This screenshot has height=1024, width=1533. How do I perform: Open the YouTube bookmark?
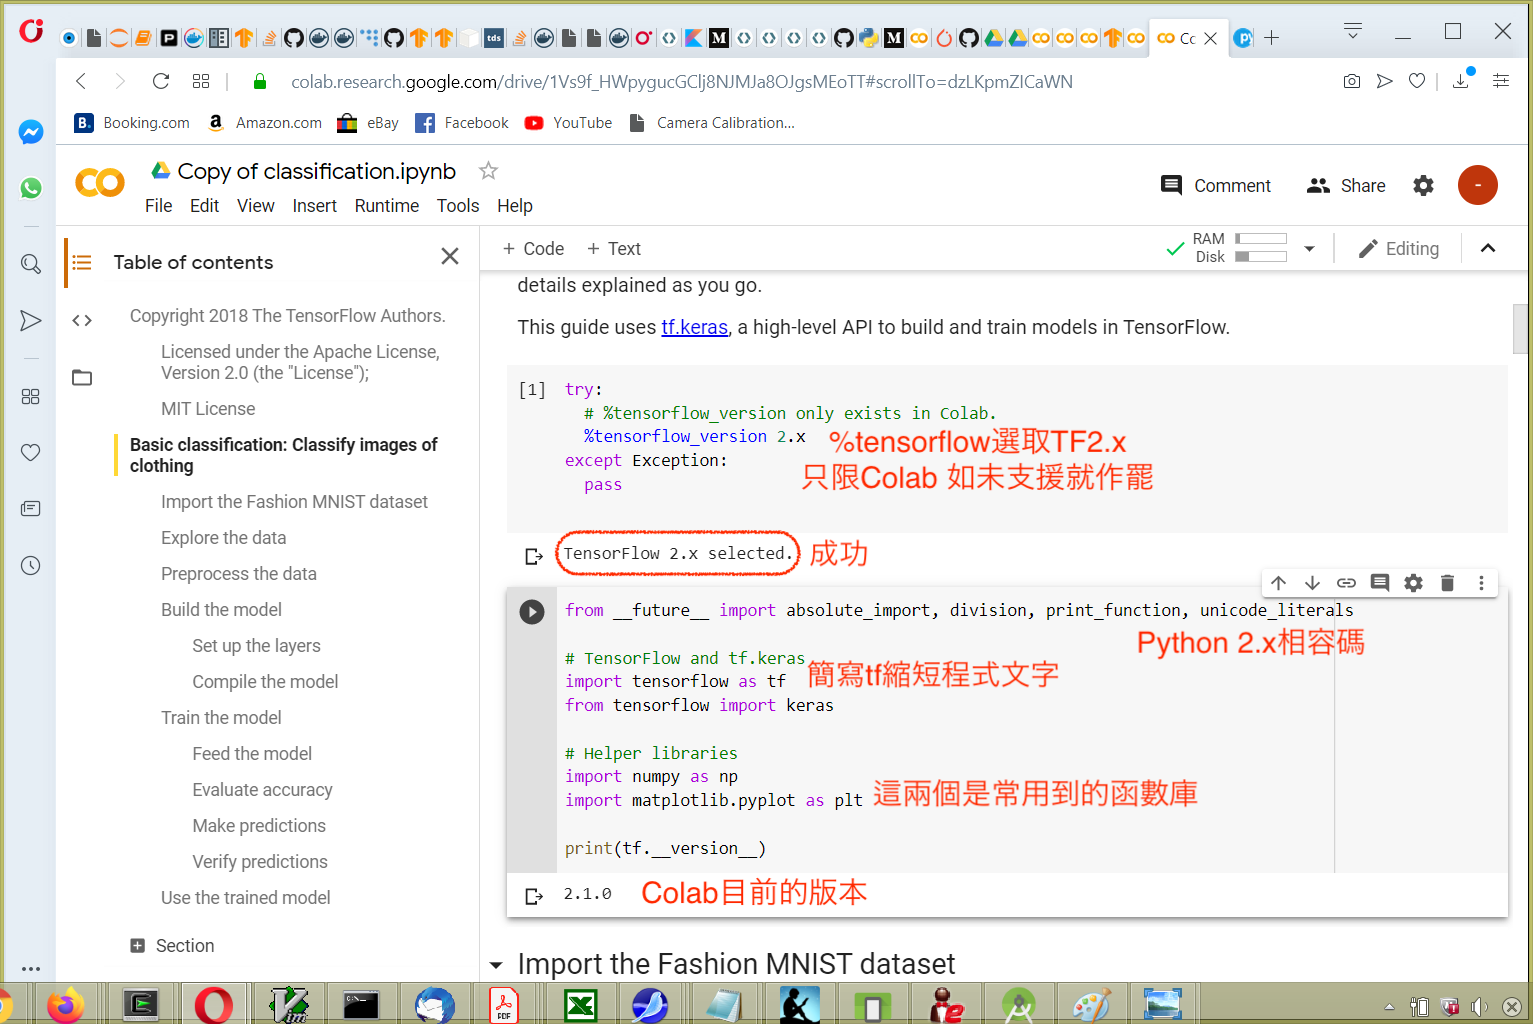[x=568, y=123]
